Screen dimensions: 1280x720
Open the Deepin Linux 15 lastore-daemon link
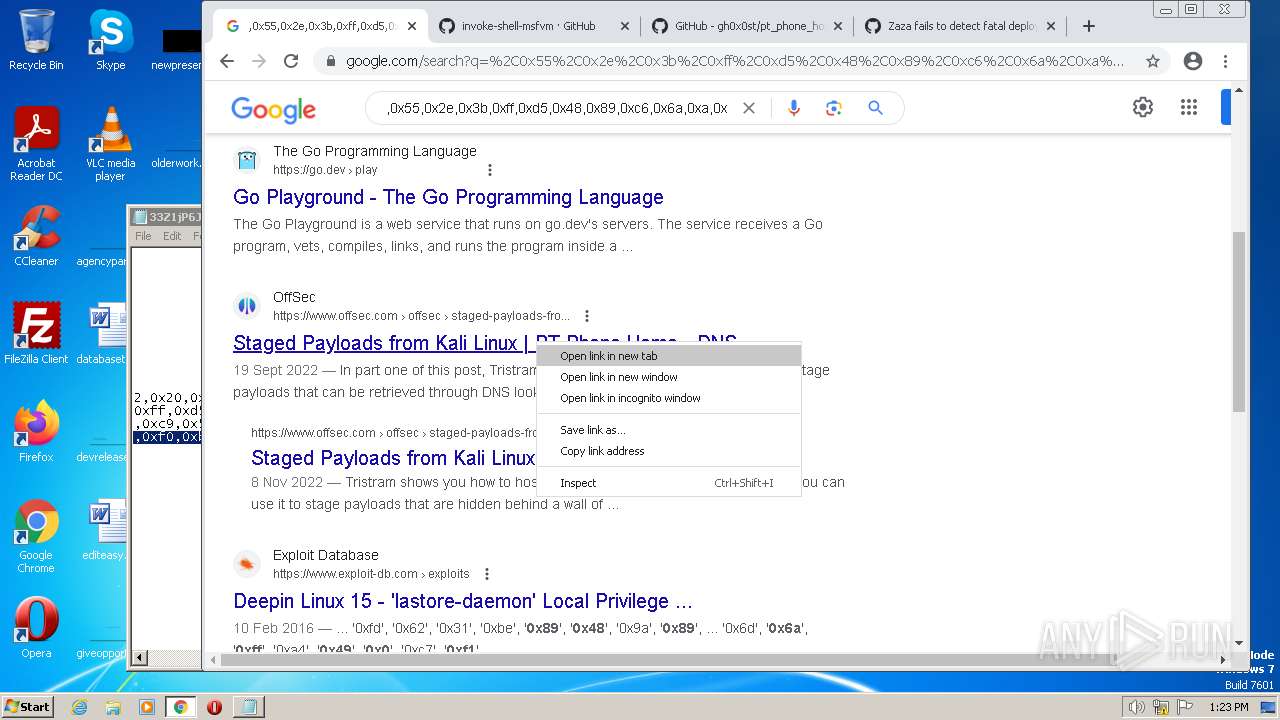(462, 601)
